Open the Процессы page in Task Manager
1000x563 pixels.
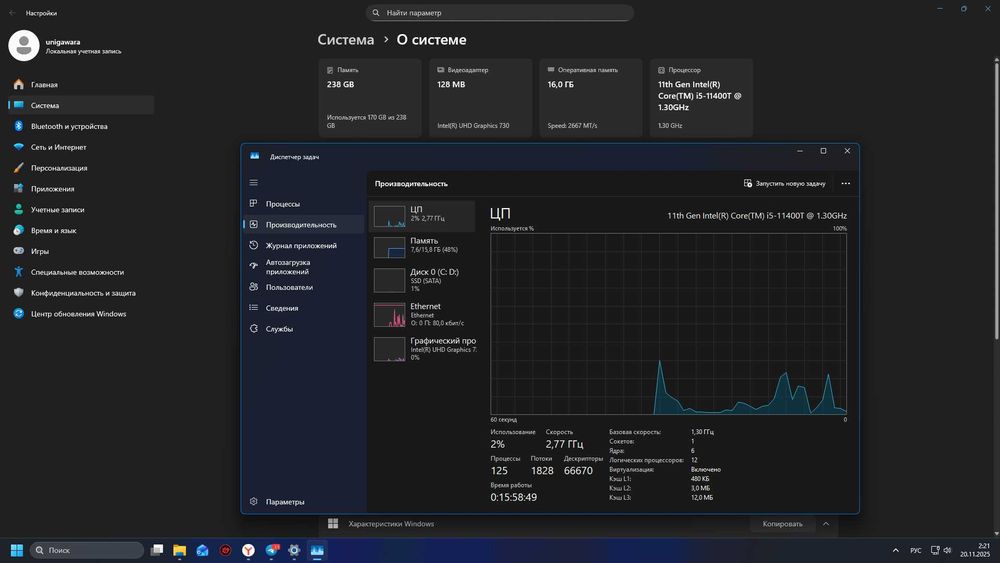pos(302,204)
